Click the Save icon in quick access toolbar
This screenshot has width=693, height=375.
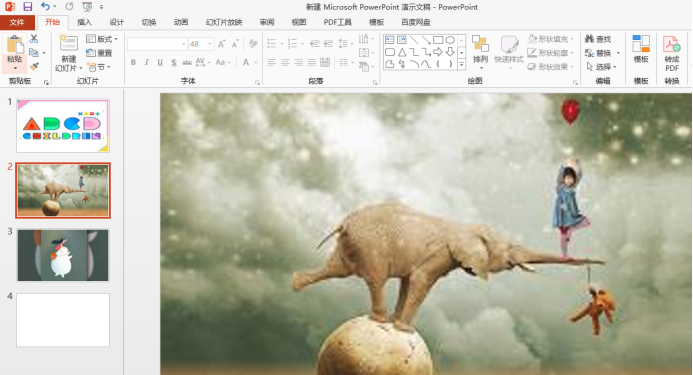[x=27, y=7]
